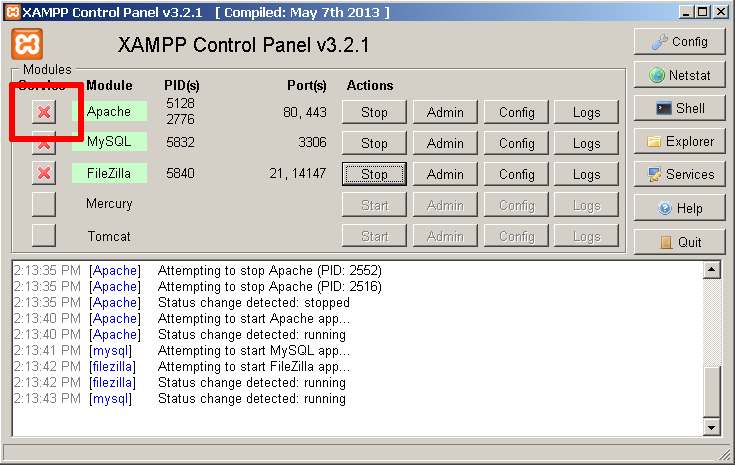Stop the Apache module
This screenshot has width=735, height=465.
(374, 112)
